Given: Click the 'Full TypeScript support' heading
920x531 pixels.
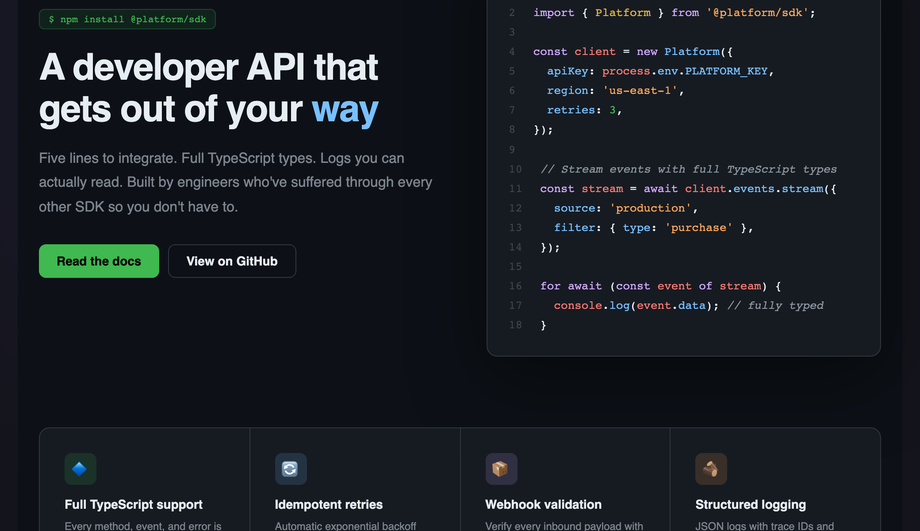Looking at the screenshot, I should (133, 505).
